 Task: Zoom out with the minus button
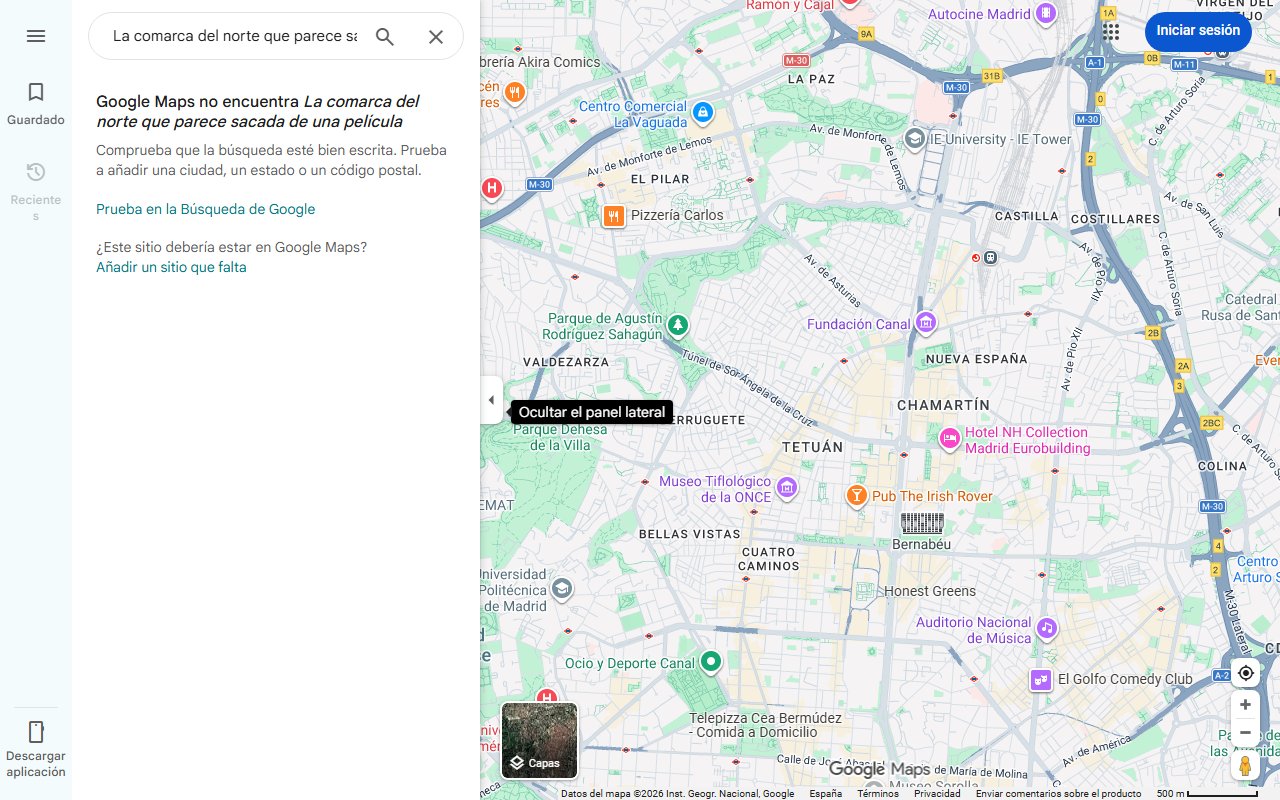tap(1245, 733)
